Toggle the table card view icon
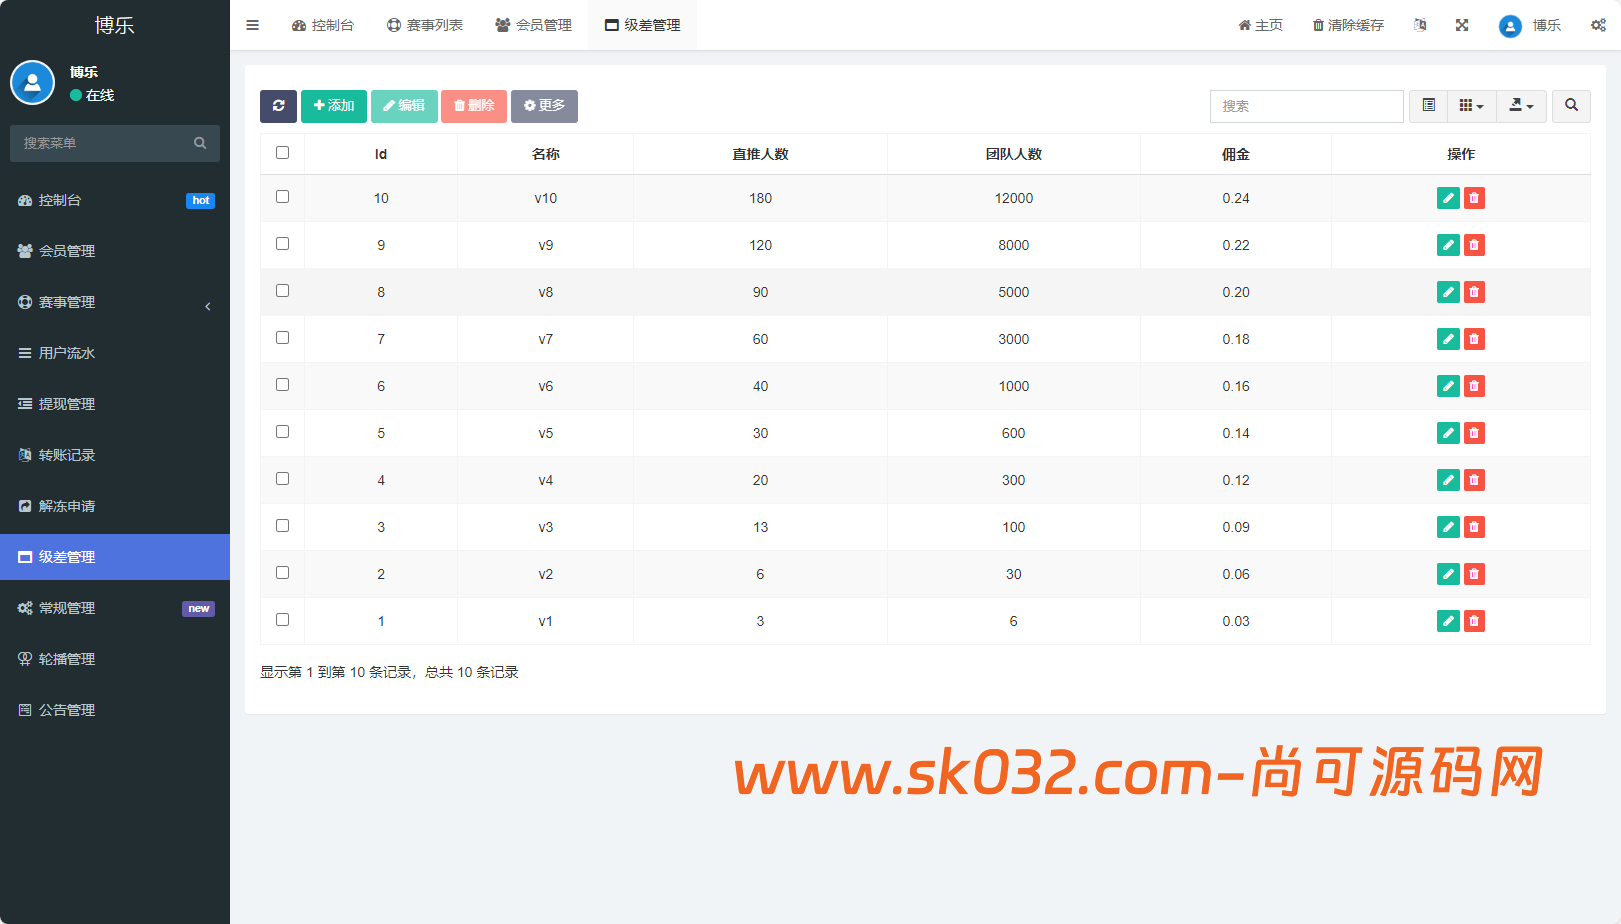Screen dimensions: 1621x924 tap(1429, 106)
